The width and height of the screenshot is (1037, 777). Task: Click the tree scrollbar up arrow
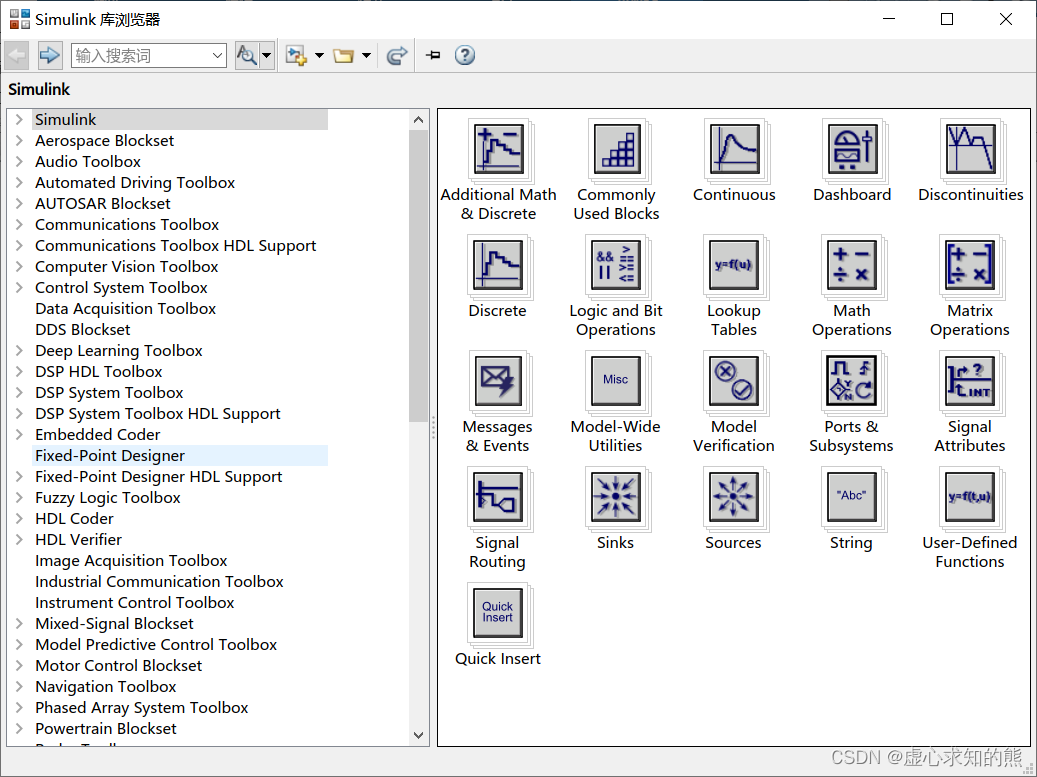[x=418, y=120]
